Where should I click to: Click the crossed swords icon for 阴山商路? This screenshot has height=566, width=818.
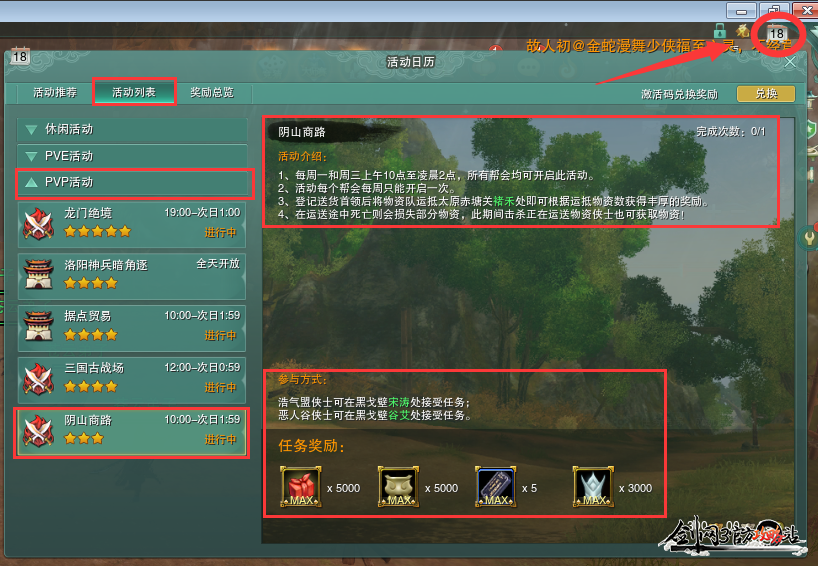38,431
